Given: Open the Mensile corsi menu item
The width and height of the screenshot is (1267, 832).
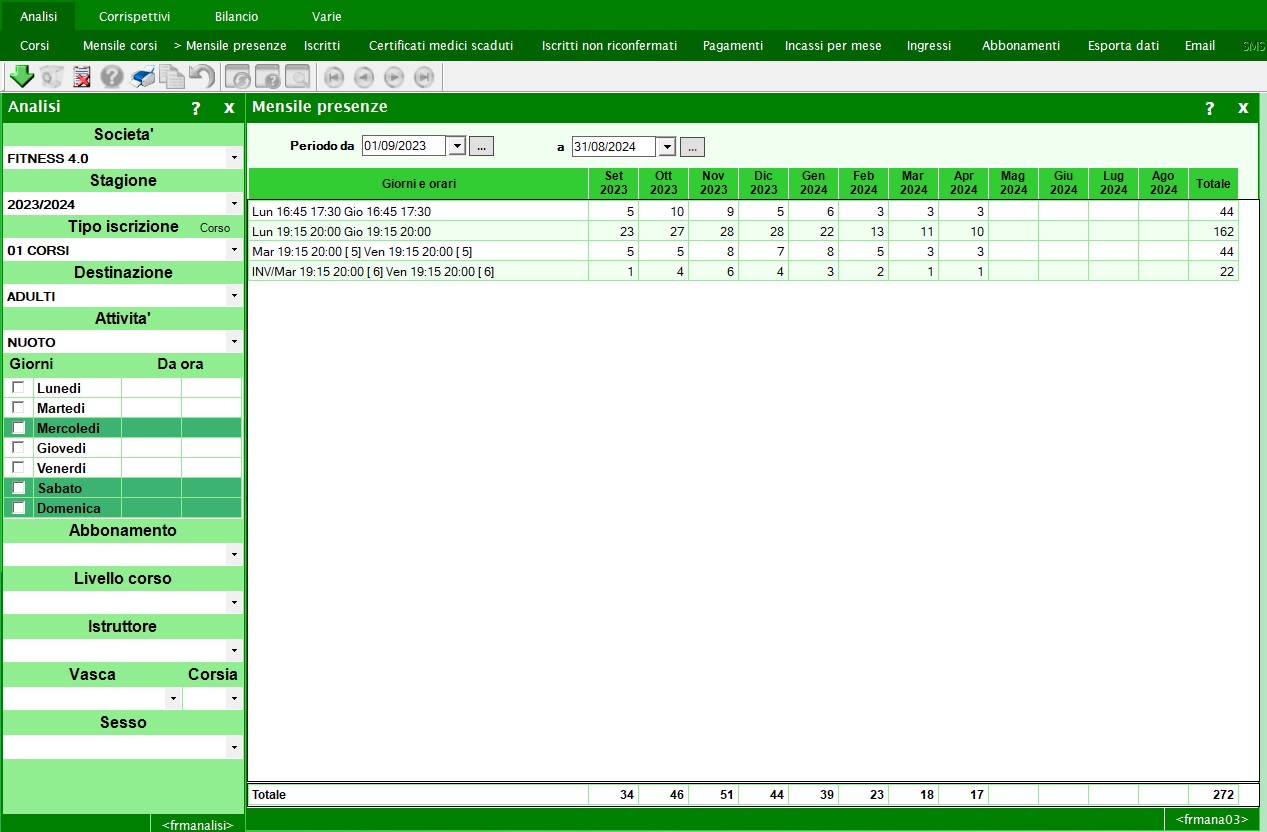Looking at the screenshot, I should [120, 46].
